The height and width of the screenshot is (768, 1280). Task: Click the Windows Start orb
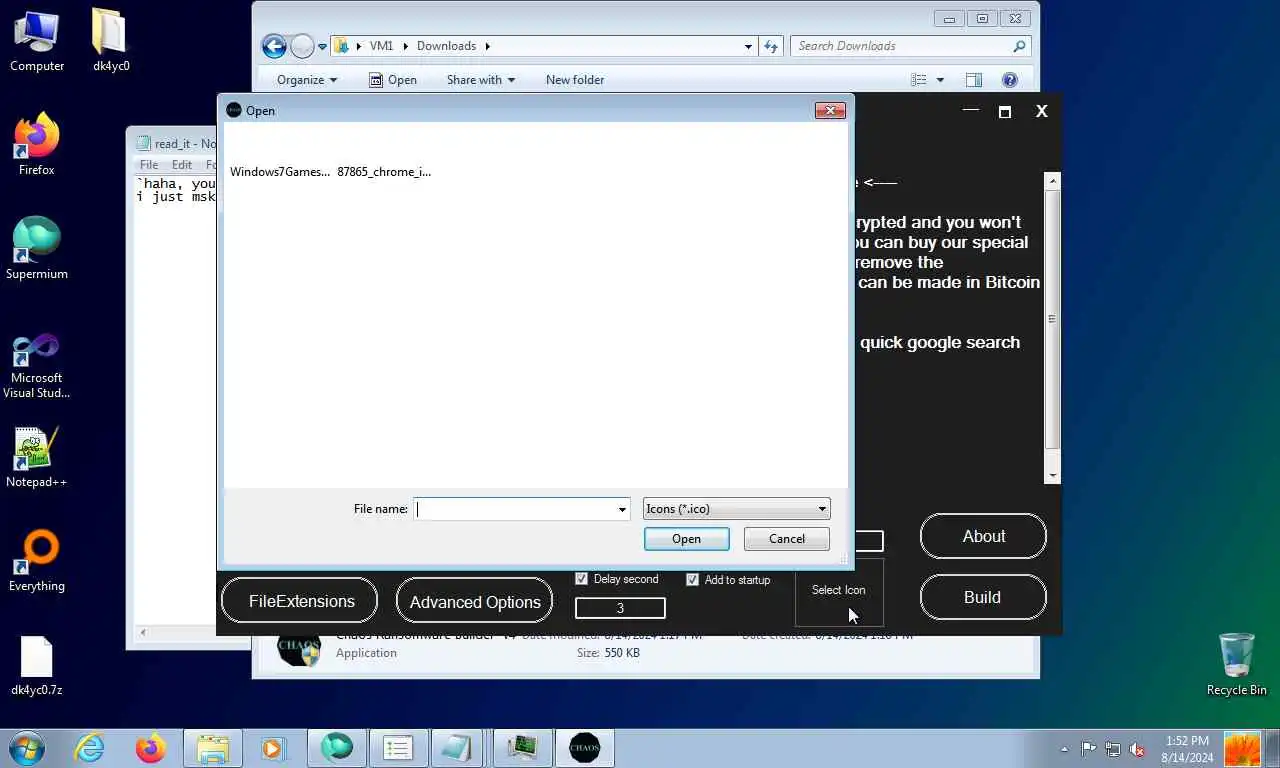coord(27,748)
